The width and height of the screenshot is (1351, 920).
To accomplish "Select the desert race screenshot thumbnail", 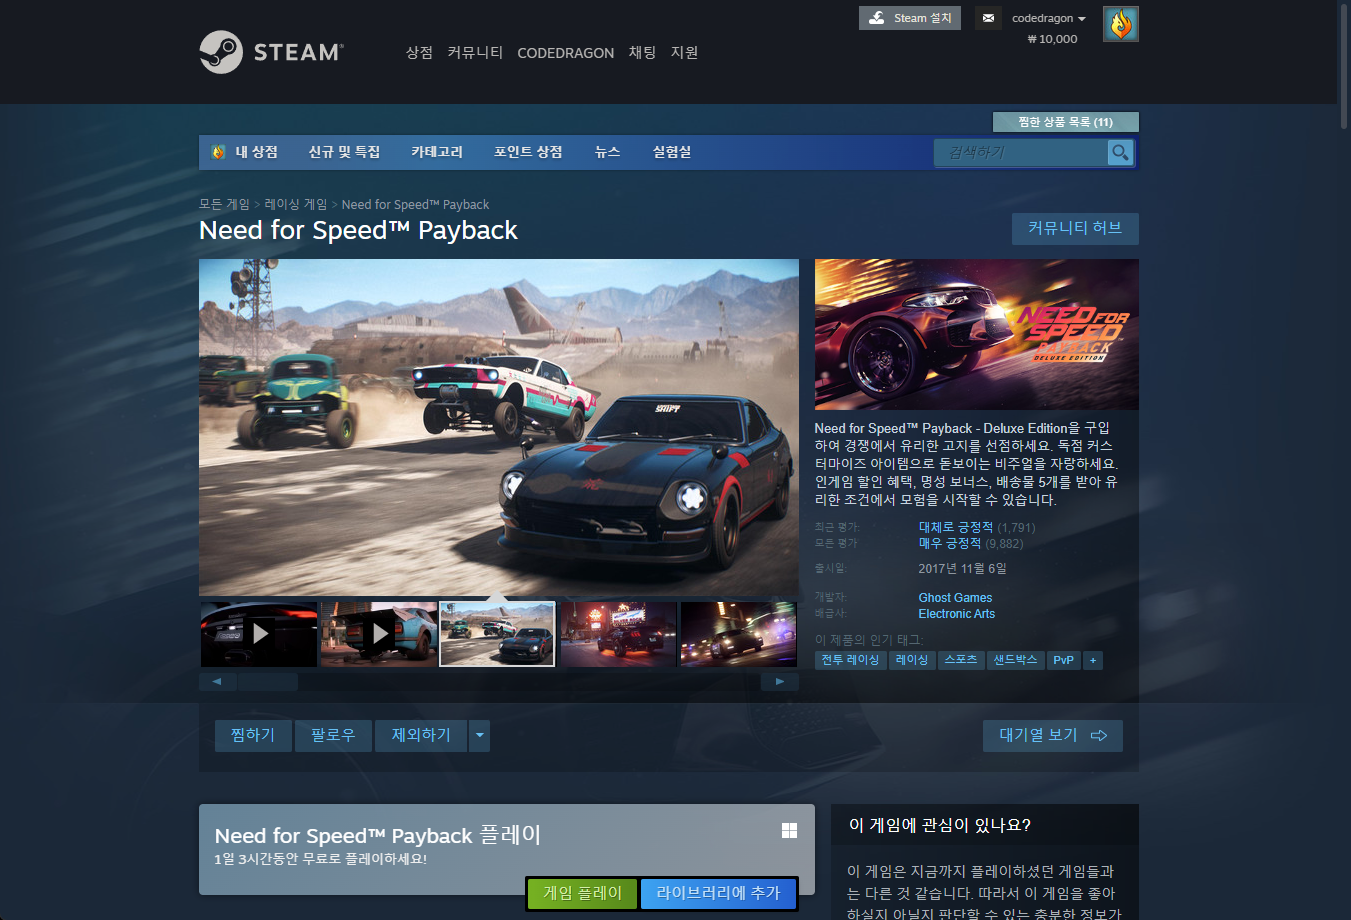I will [x=497, y=634].
